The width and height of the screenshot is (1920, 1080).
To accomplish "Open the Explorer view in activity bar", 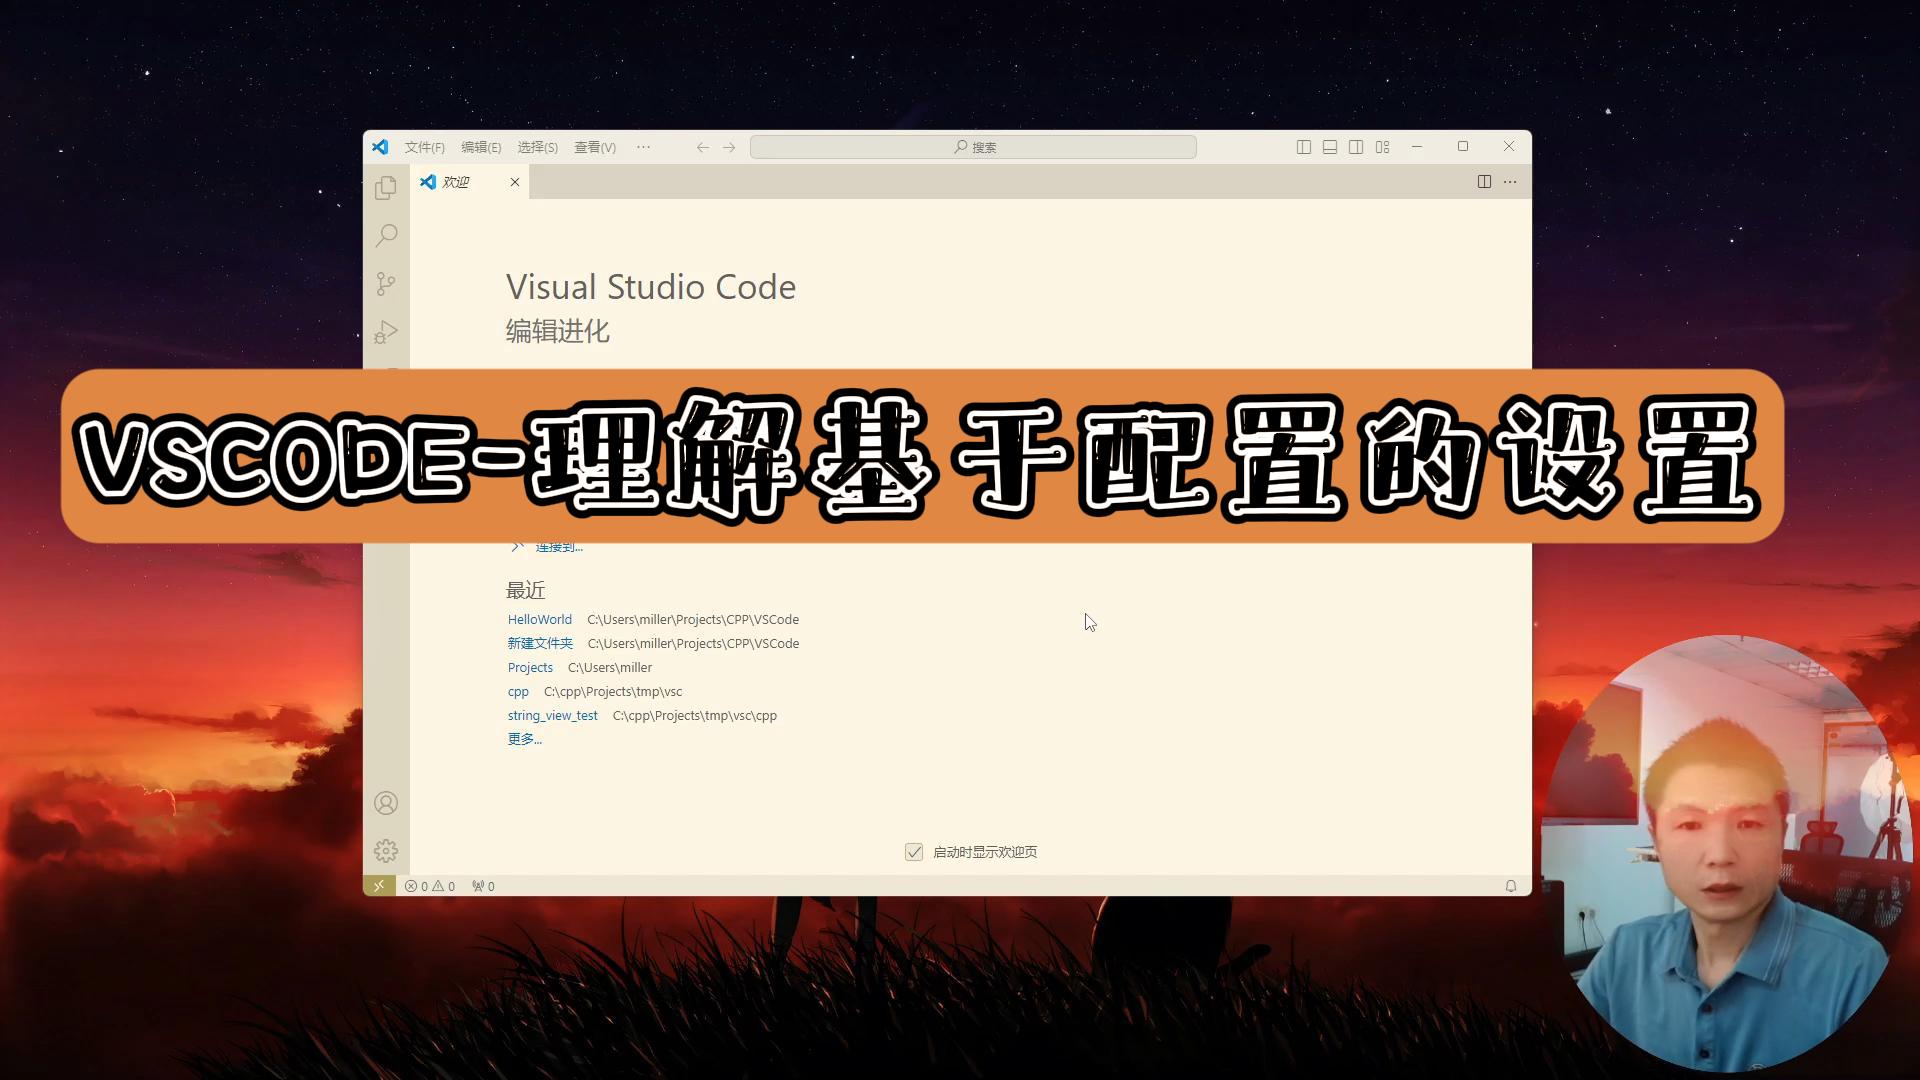I will coord(386,188).
